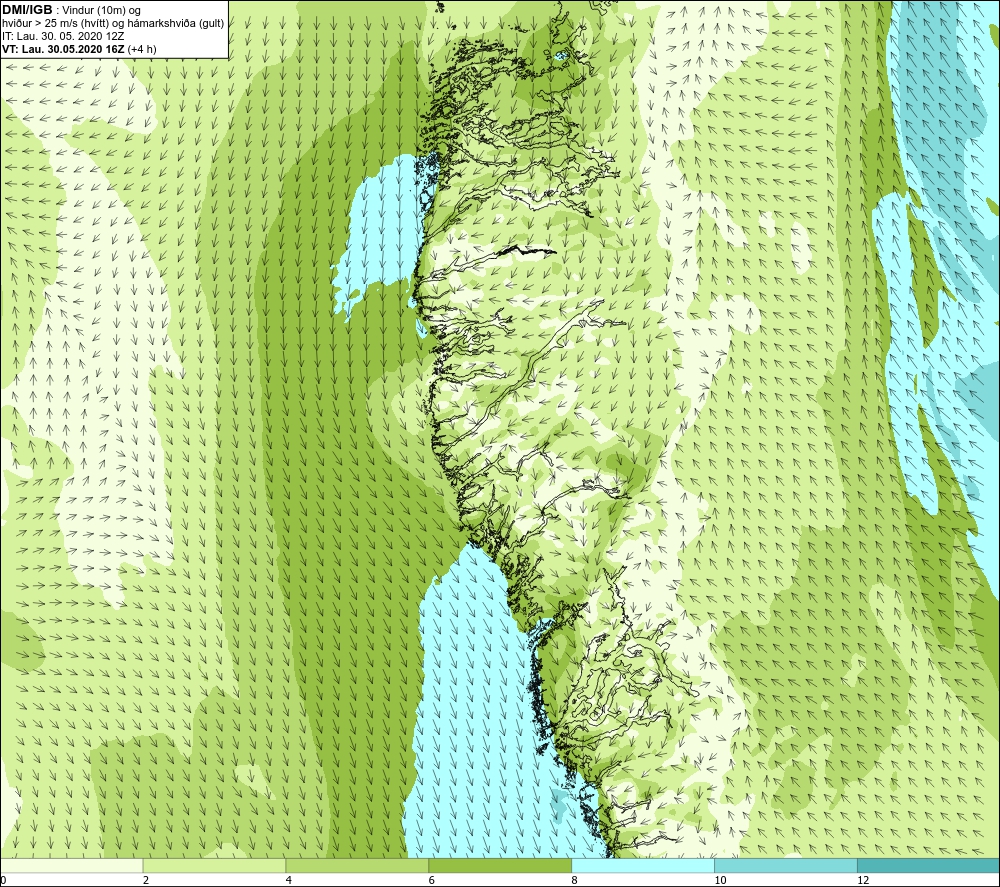Click the 0–2 palest color scale segment

tap(71, 865)
